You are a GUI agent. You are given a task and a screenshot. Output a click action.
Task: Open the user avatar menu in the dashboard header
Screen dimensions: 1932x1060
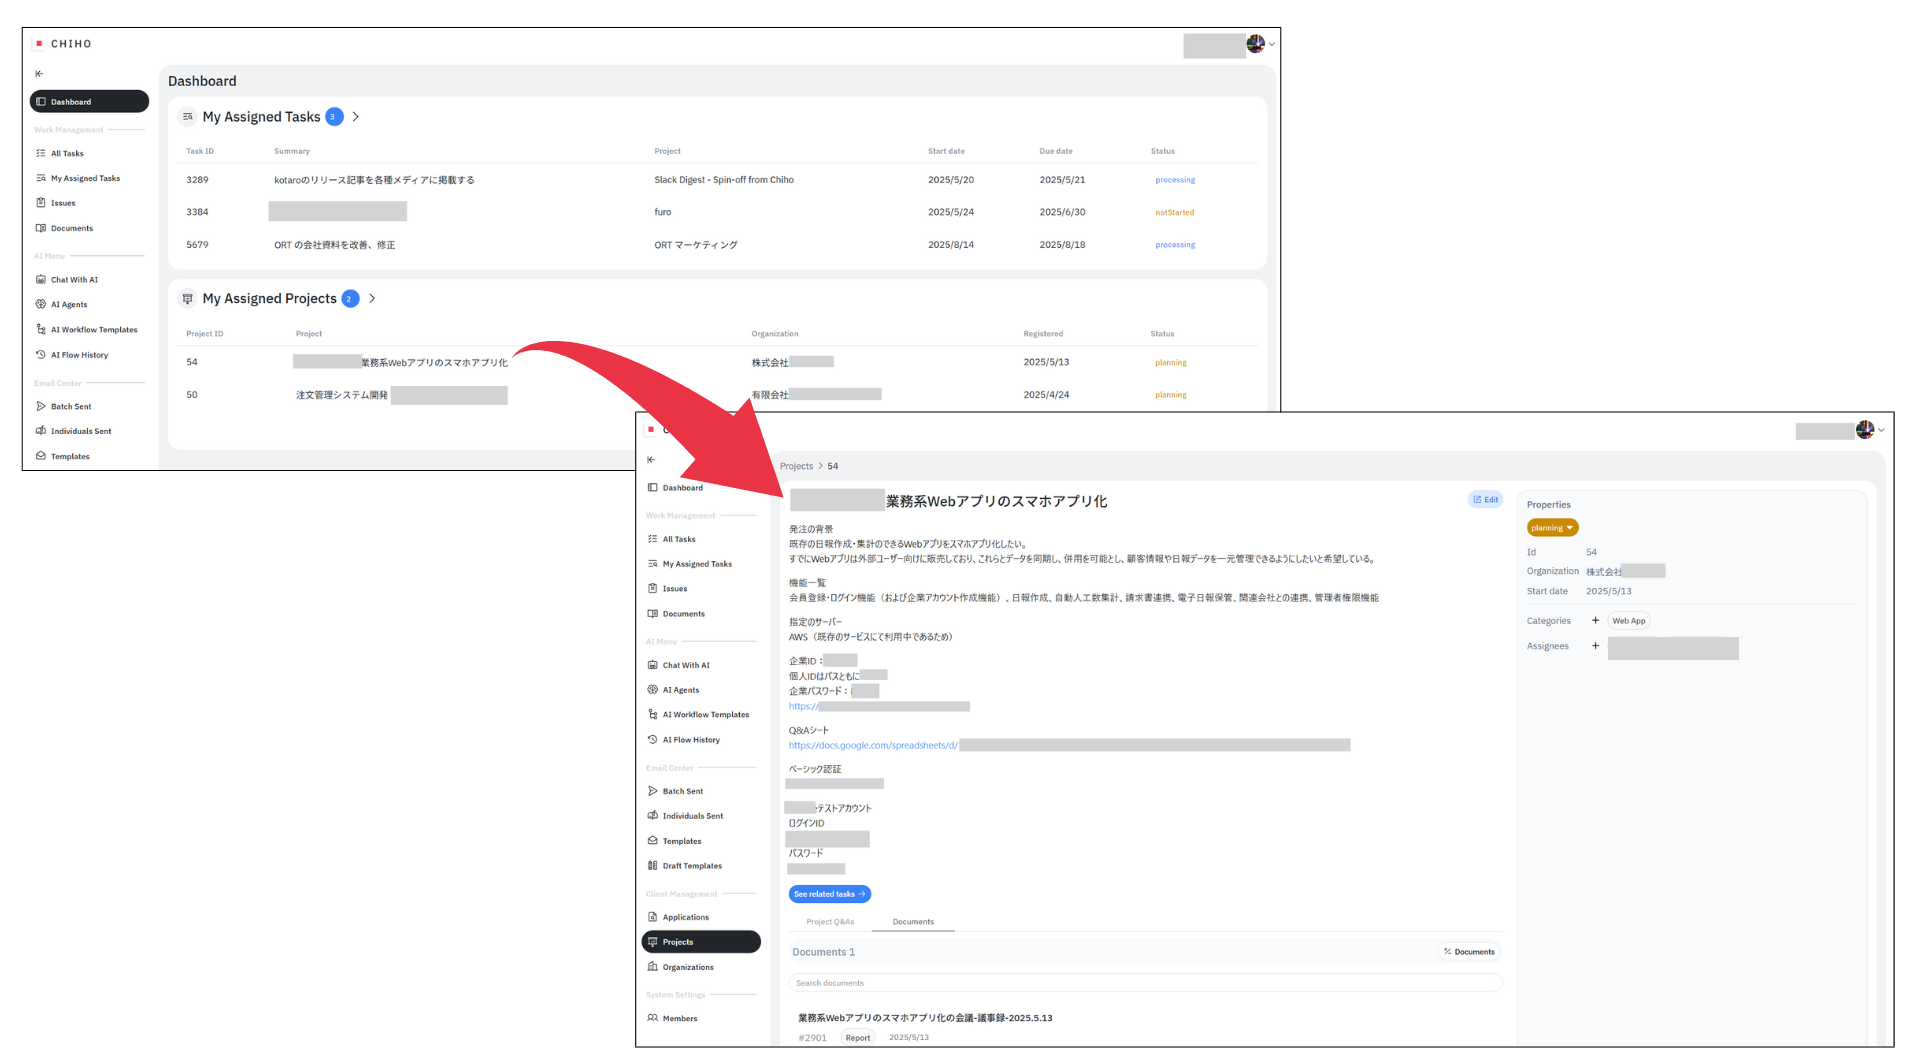click(1257, 44)
